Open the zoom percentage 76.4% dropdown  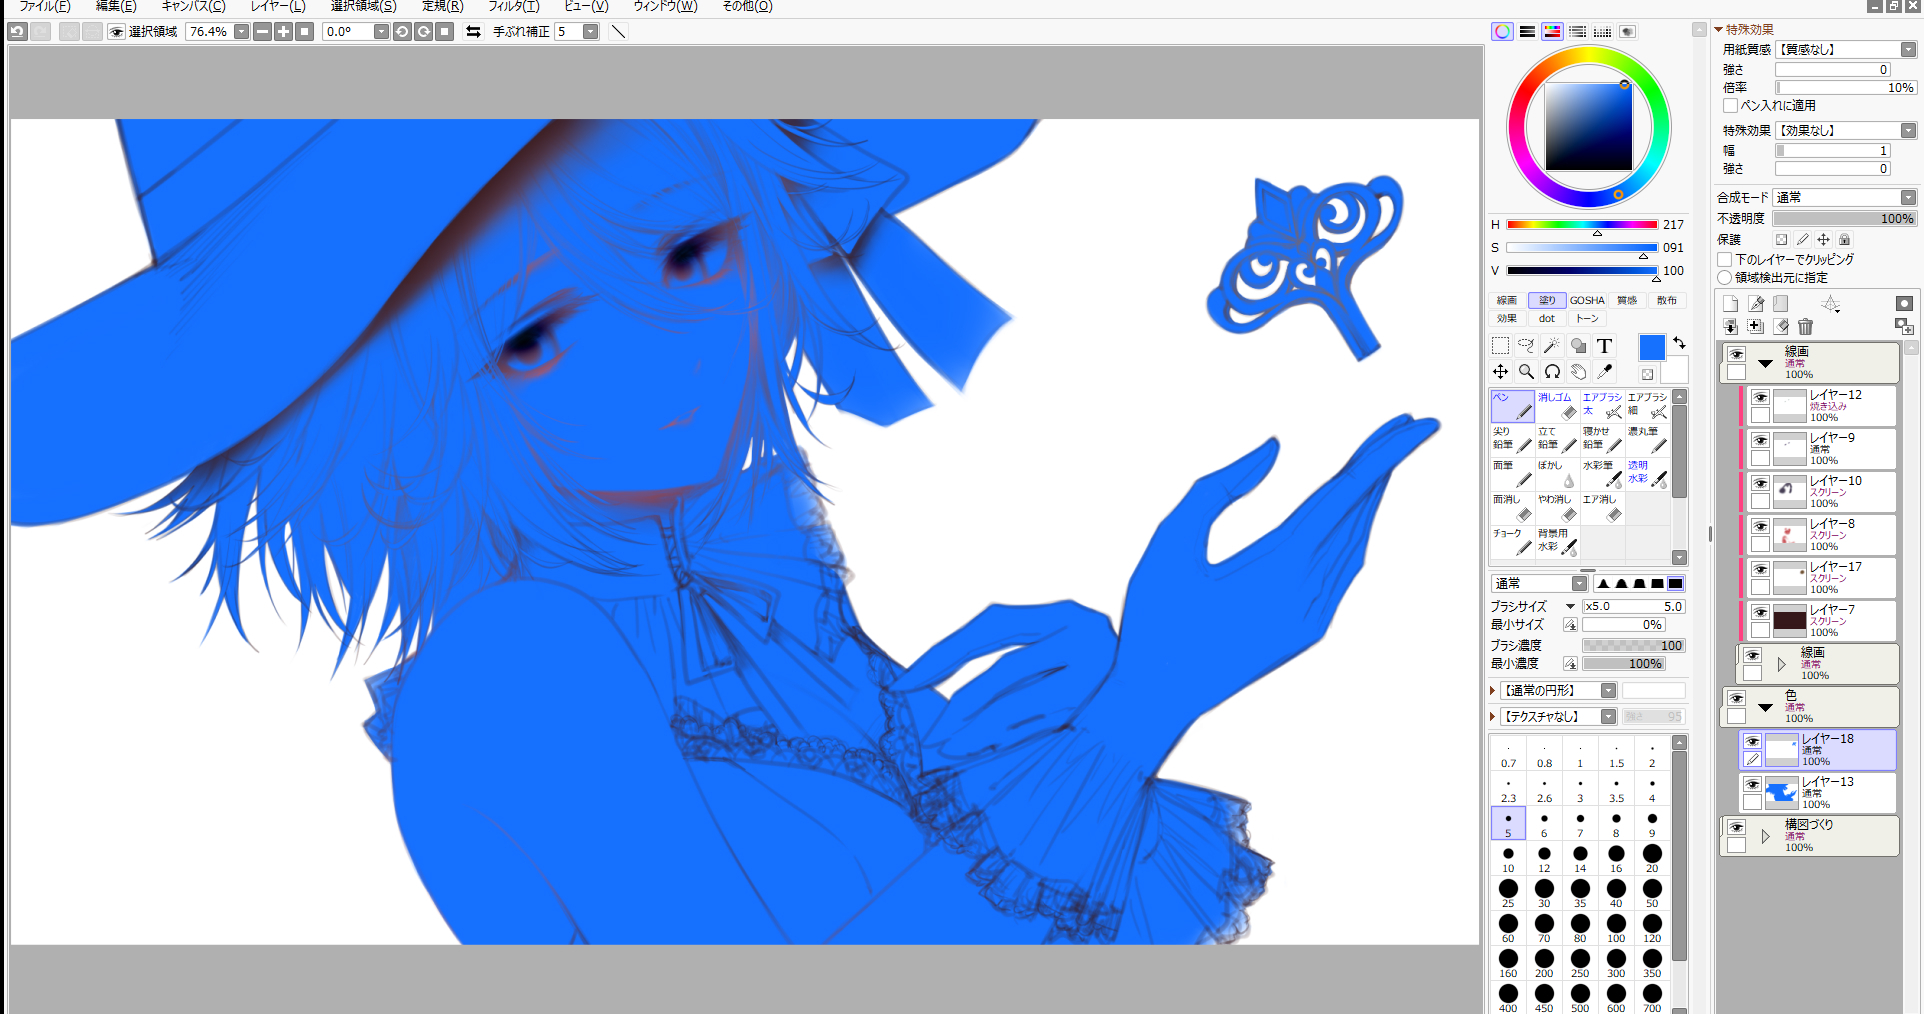click(x=241, y=32)
